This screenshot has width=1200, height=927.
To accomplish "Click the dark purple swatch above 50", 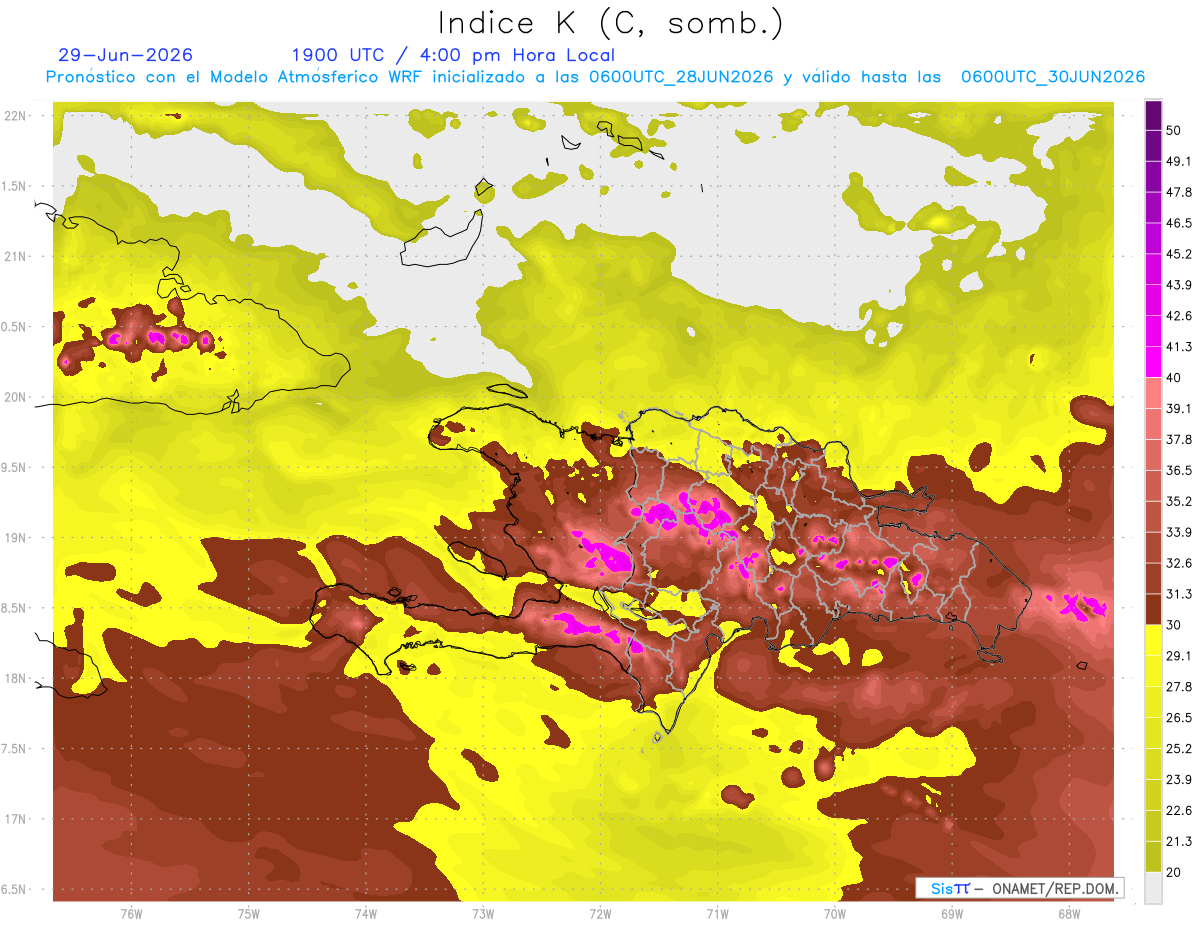I will pos(1153,116).
